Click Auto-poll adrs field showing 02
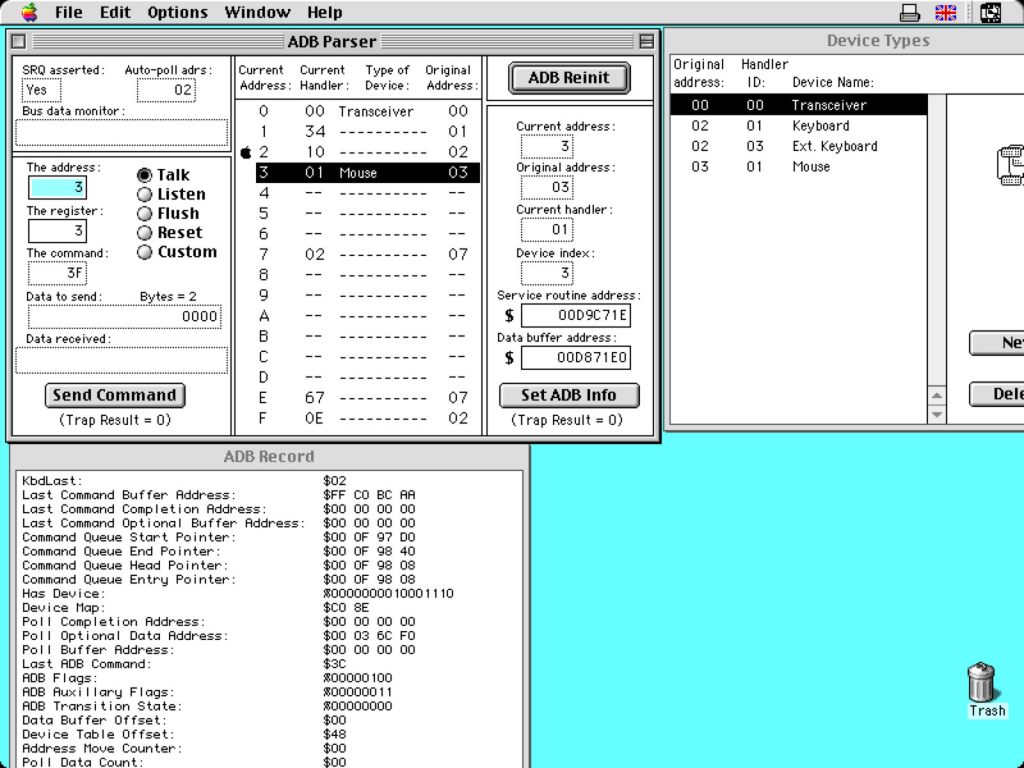The image size is (1024, 768). (x=167, y=90)
